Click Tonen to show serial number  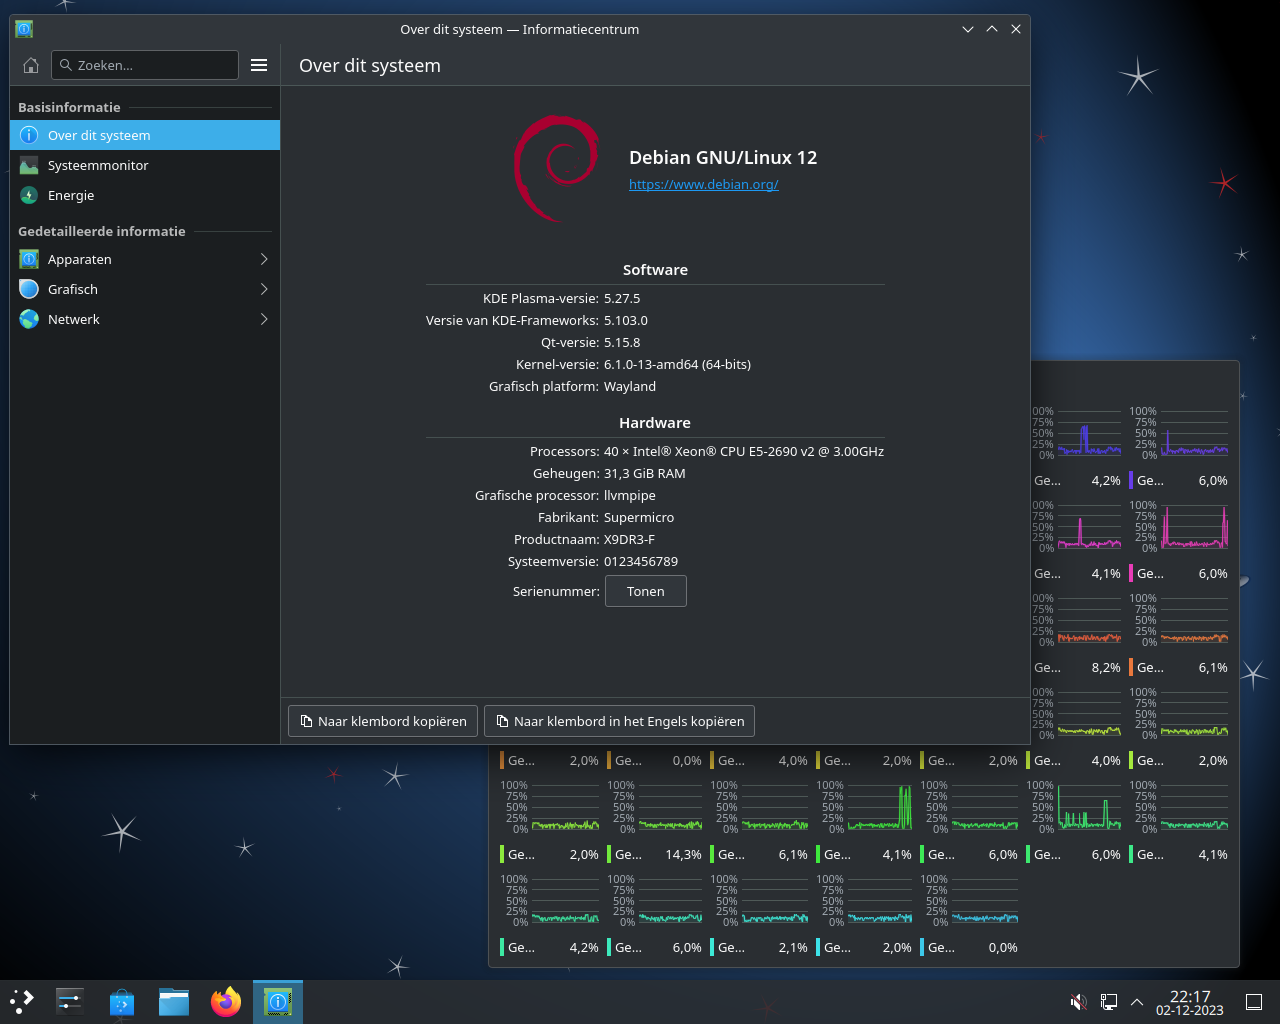(646, 591)
